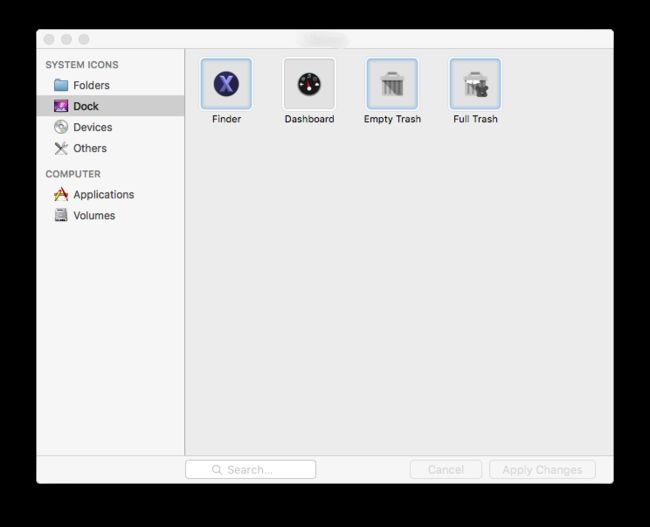
Task: Click the Volumes hard drive icon
Action: click(x=61, y=215)
